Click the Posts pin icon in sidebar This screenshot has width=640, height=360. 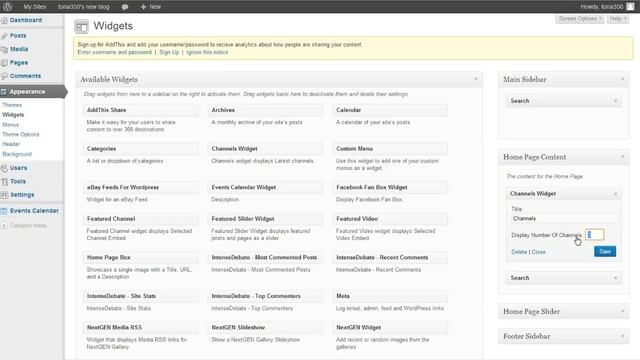pyautogui.click(x=4, y=36)
